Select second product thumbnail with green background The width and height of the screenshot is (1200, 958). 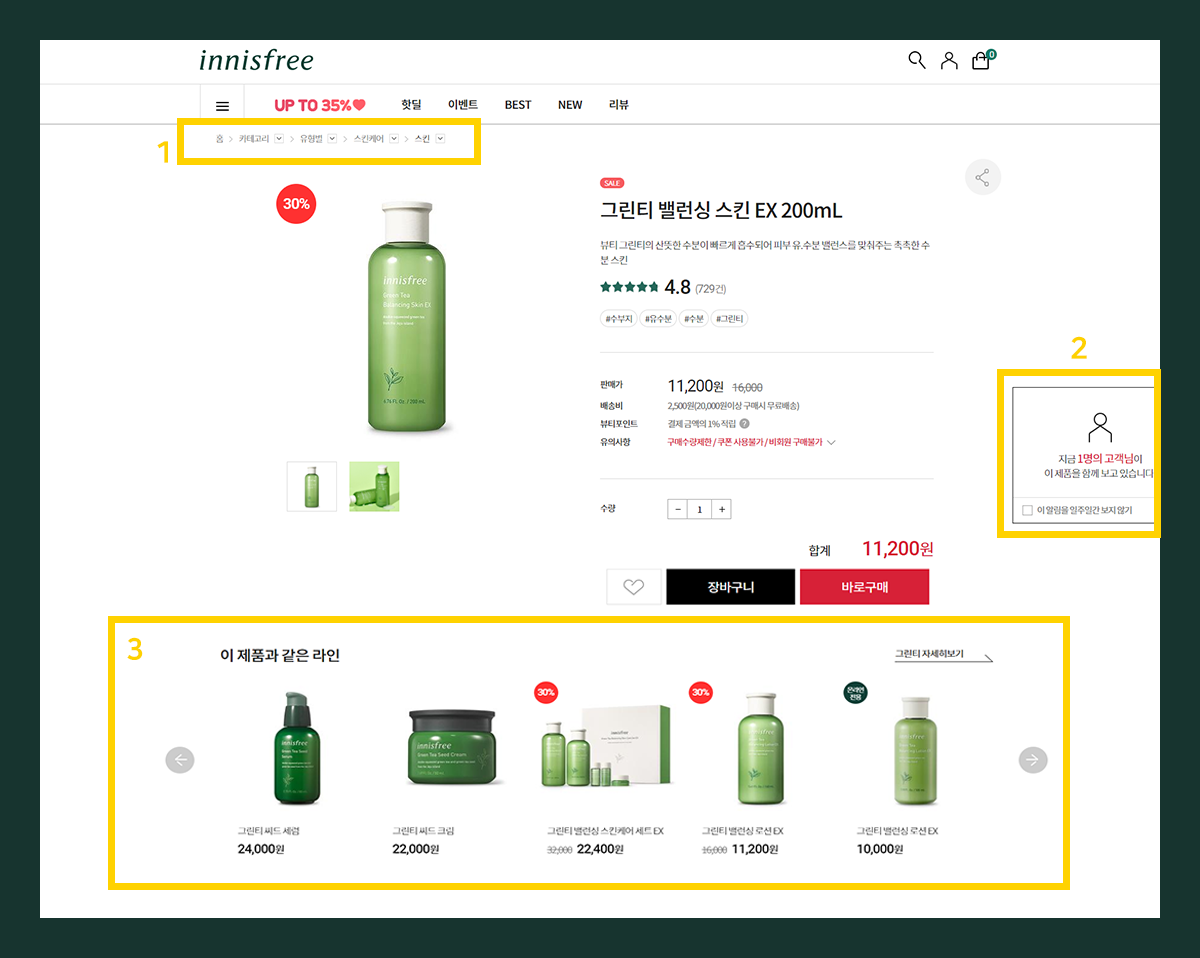(x=374, y=486)
